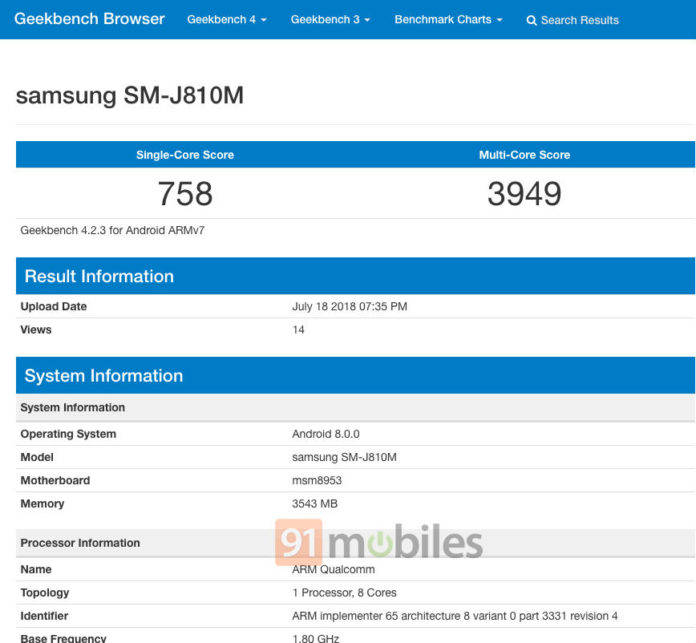Click the magnifier search icon
This screenshot has width=696, height=643.
(x=531, y=20)
